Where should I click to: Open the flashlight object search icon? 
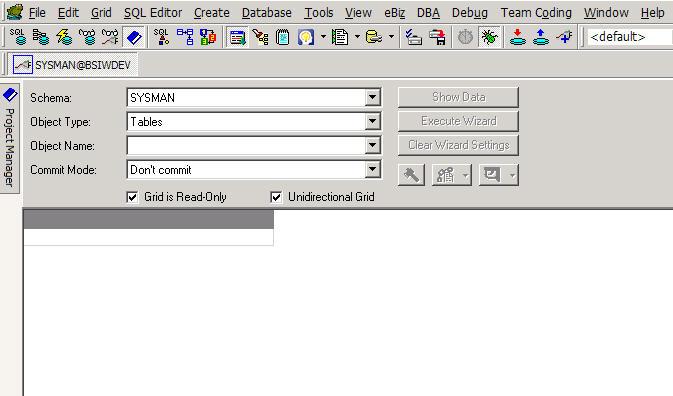(261, 37)
